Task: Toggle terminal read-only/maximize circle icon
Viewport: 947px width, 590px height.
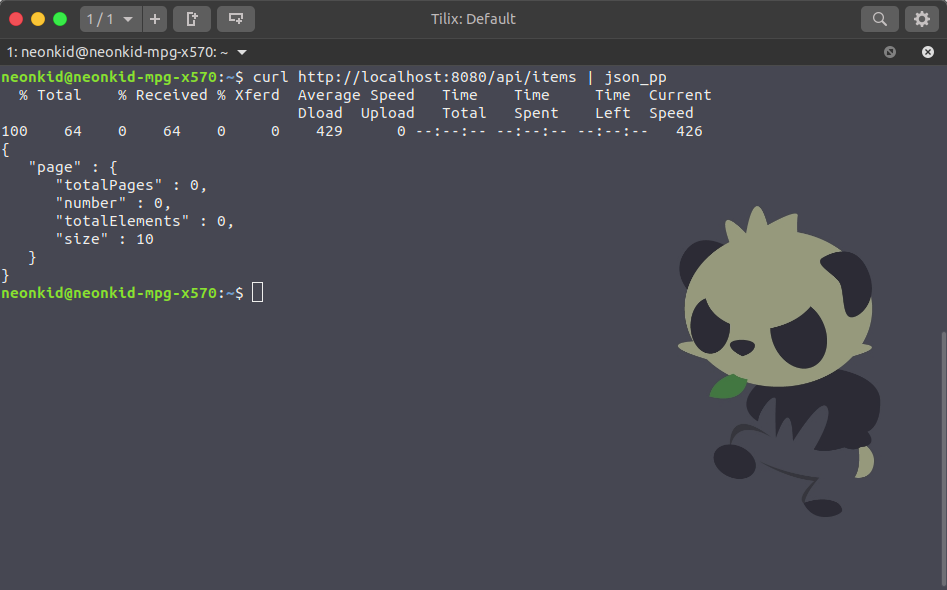Action: tap(890, 53)
